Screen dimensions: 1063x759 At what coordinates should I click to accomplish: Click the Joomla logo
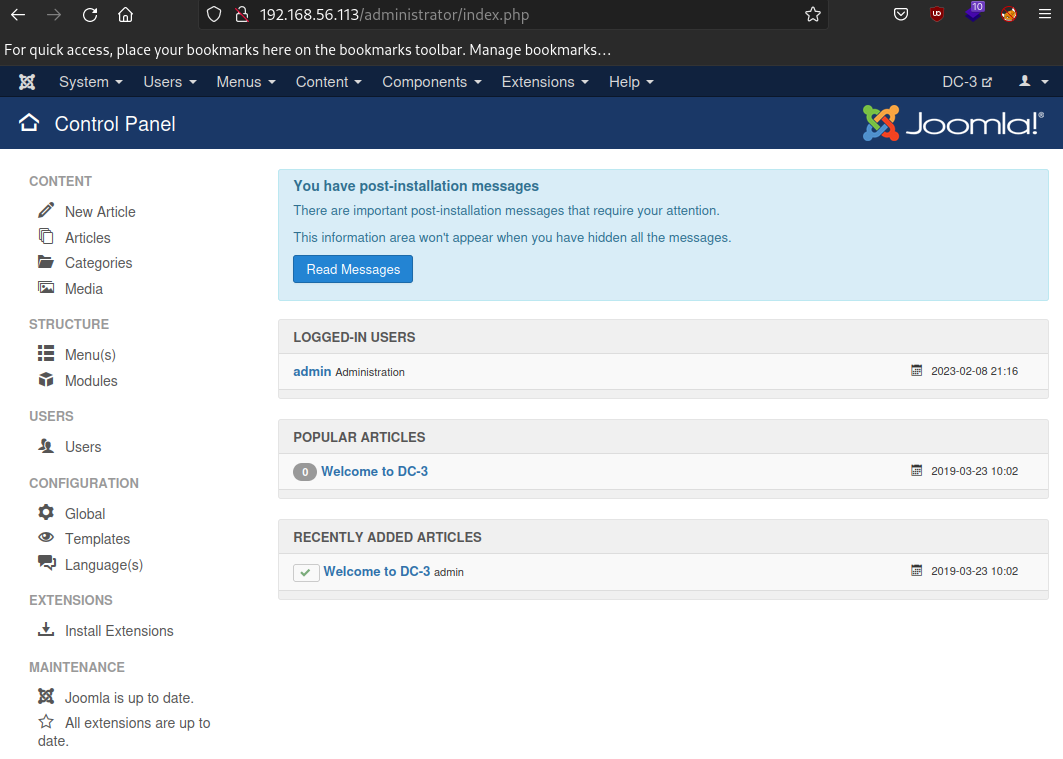(x=952, y=123)
